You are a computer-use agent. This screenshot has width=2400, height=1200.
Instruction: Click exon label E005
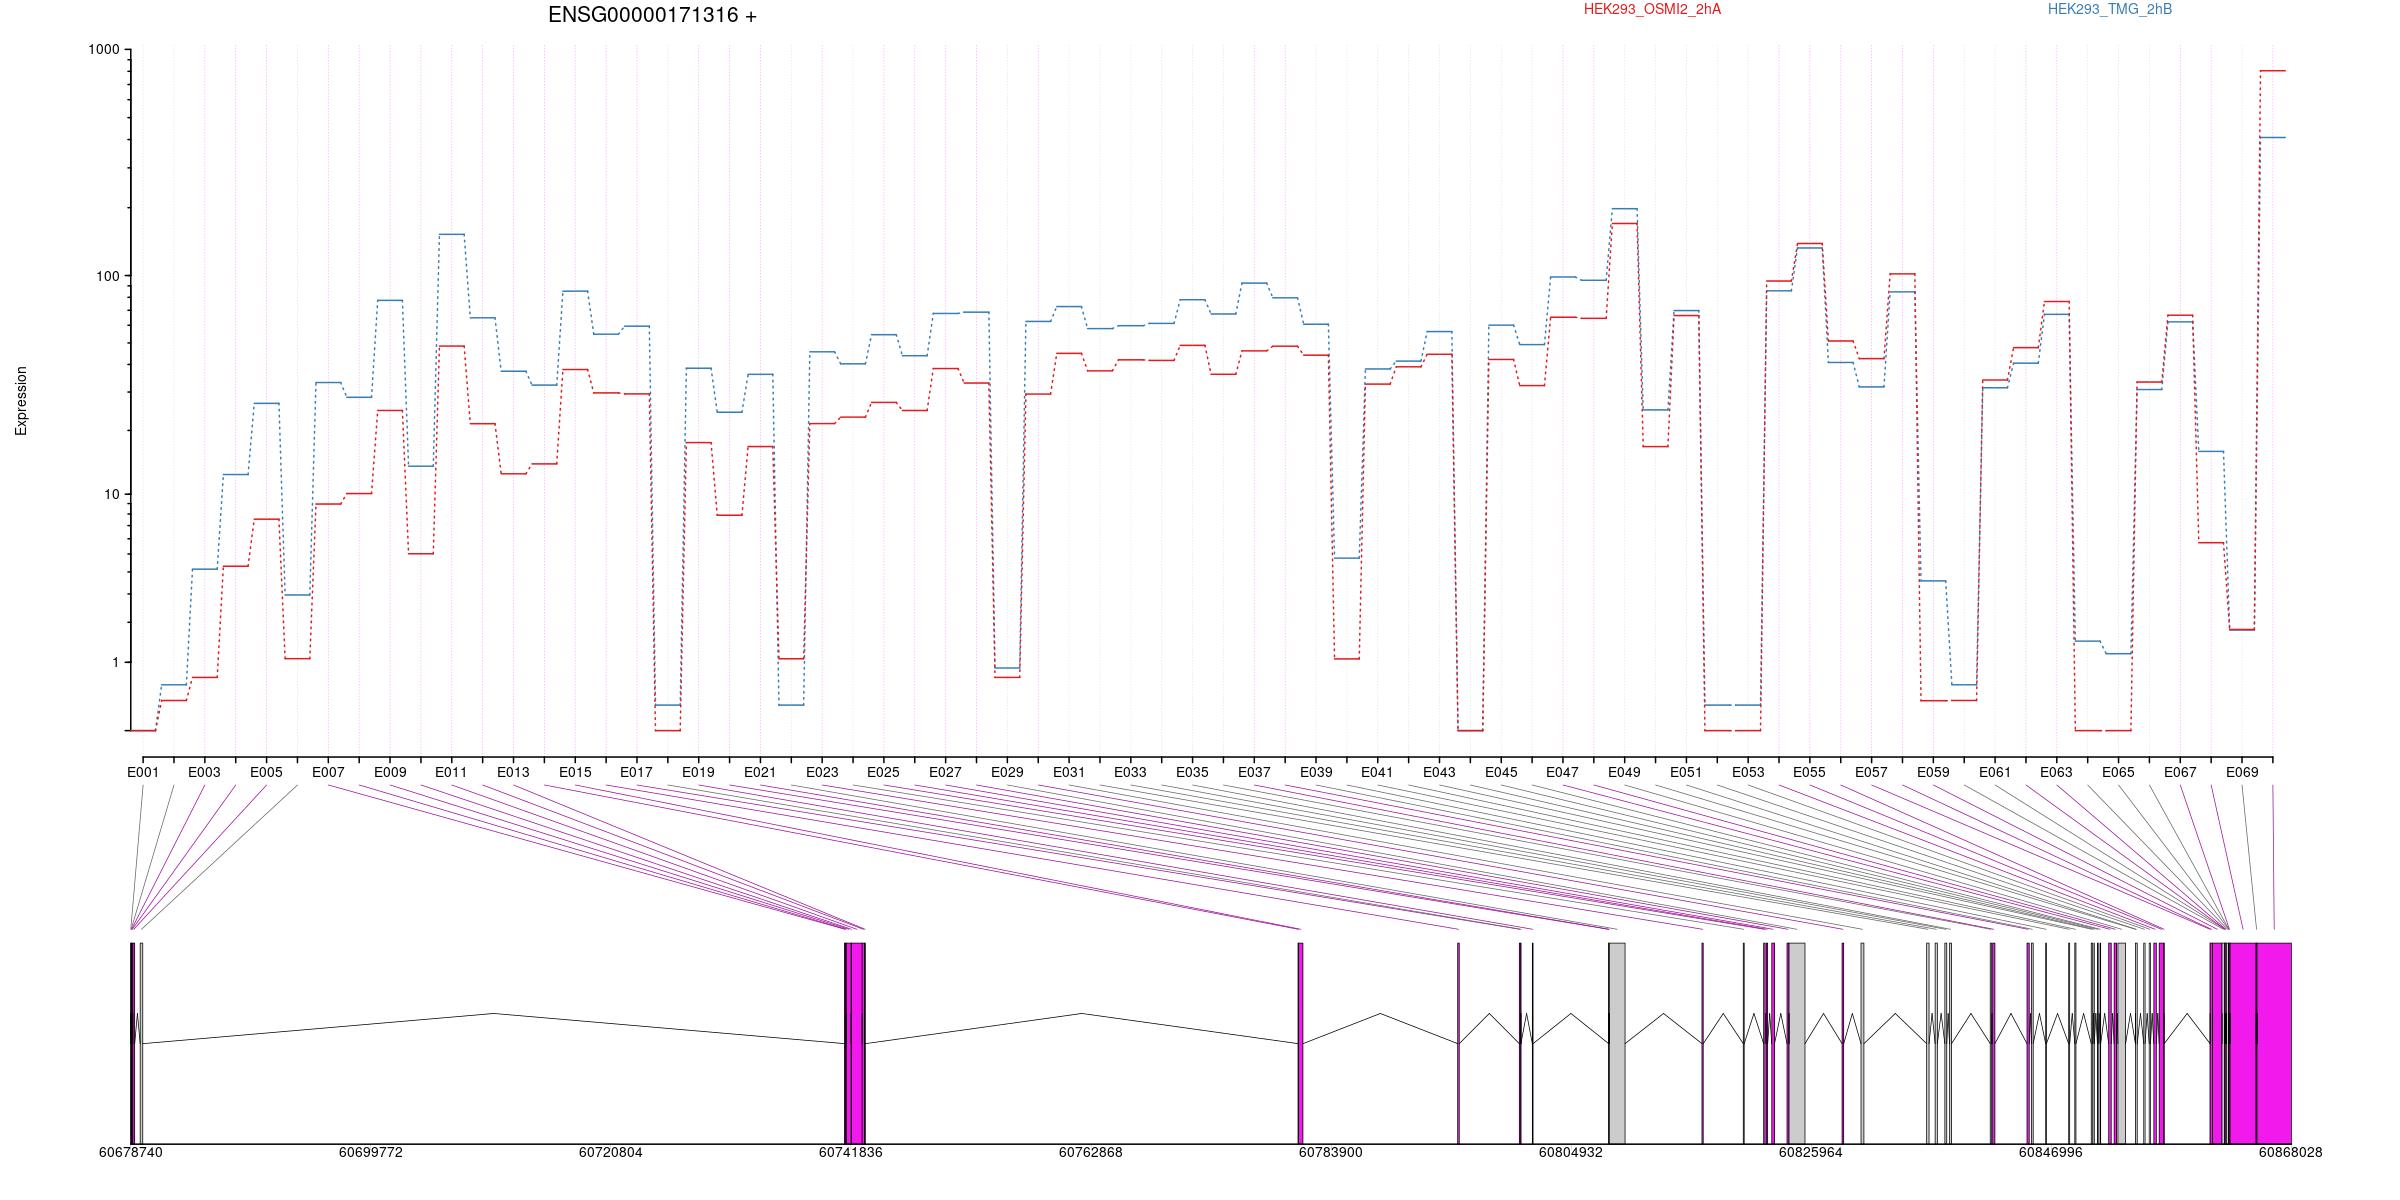point(266,772)
